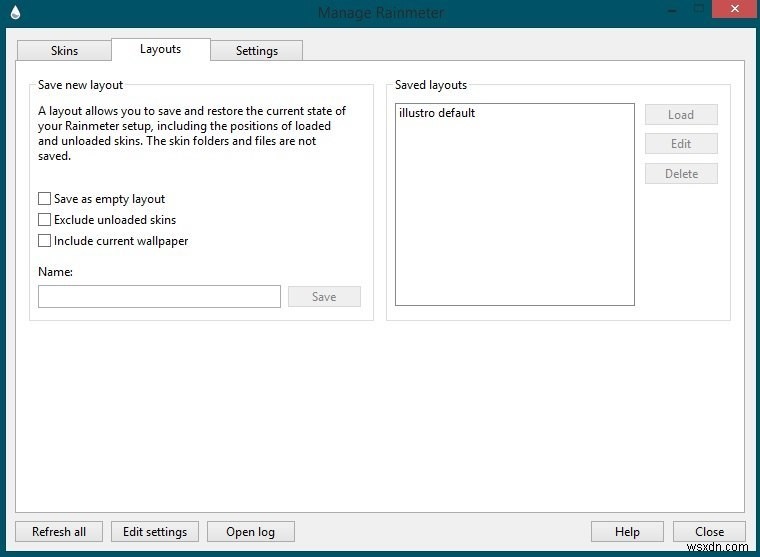Click the Open log button
Viewport: 760px width, 557px height.
click(x=251, y=531)
